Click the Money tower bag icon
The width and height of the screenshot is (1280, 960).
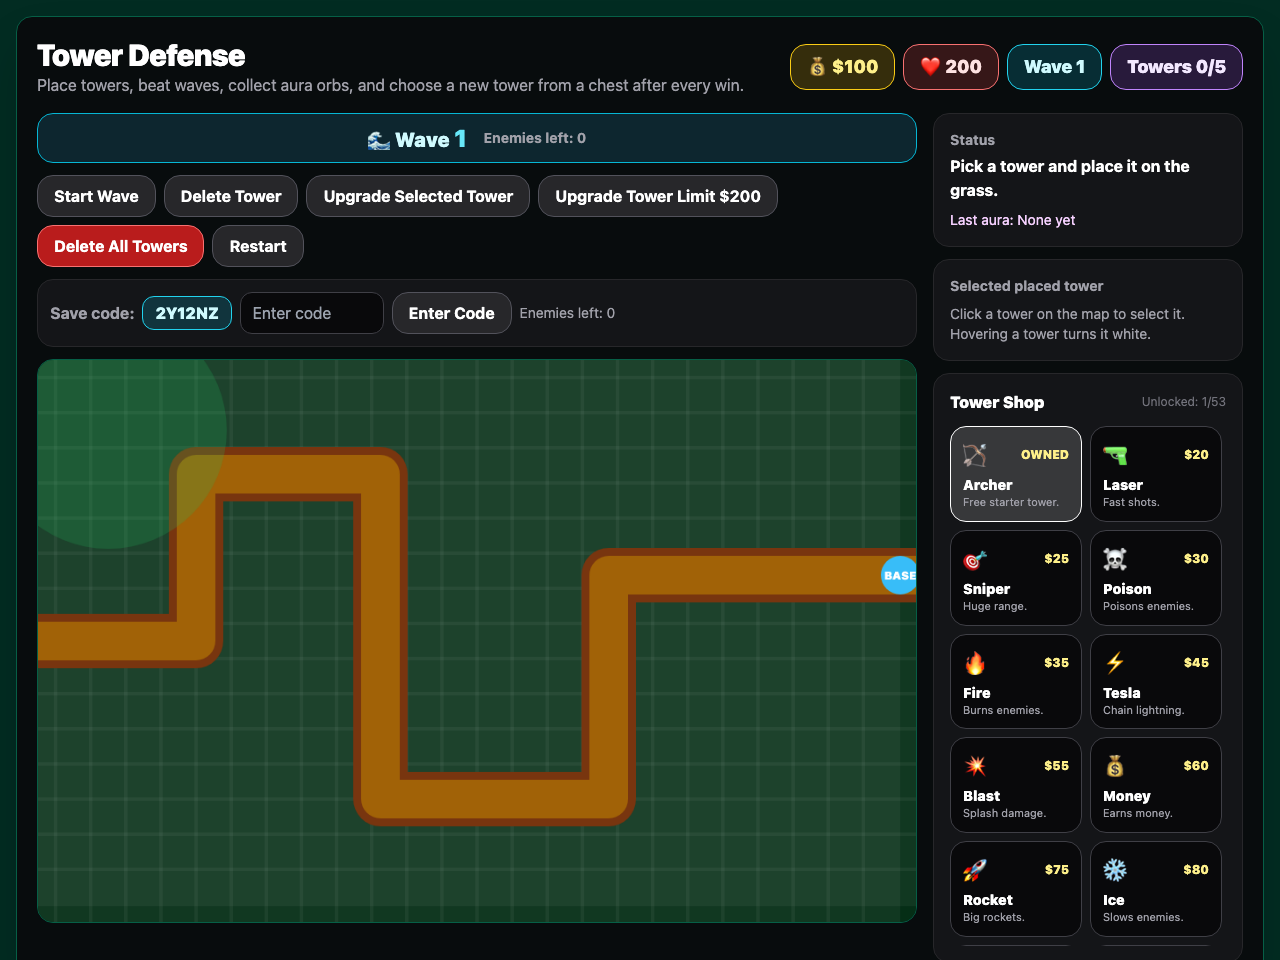click(x=1115, y=766)
